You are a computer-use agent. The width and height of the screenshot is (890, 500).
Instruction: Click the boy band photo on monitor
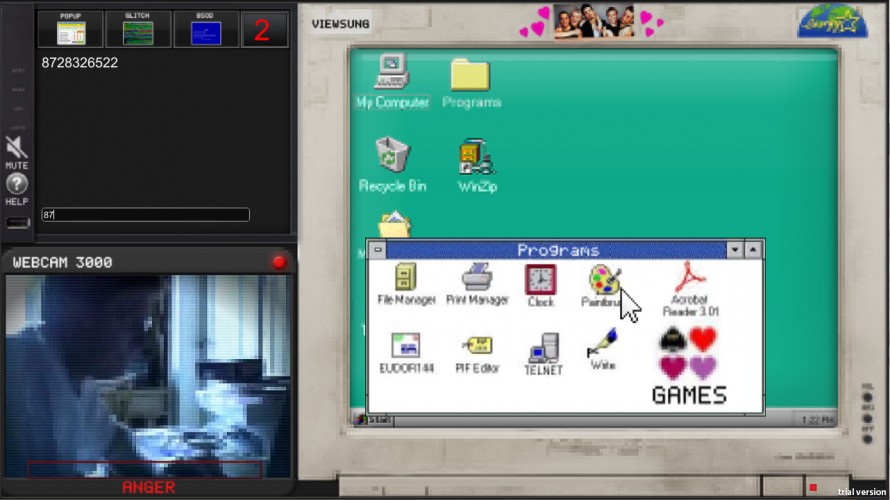click(593, 21)
